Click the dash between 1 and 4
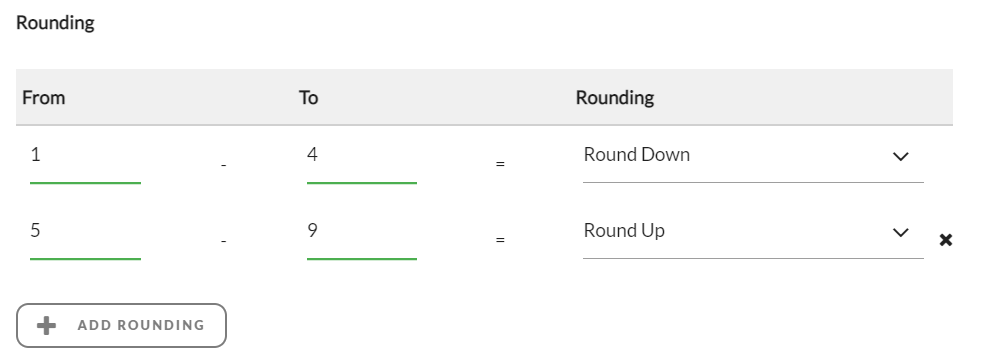Image resolution: width=997 pixels, height=364 pixels. (x=223, y=165)
